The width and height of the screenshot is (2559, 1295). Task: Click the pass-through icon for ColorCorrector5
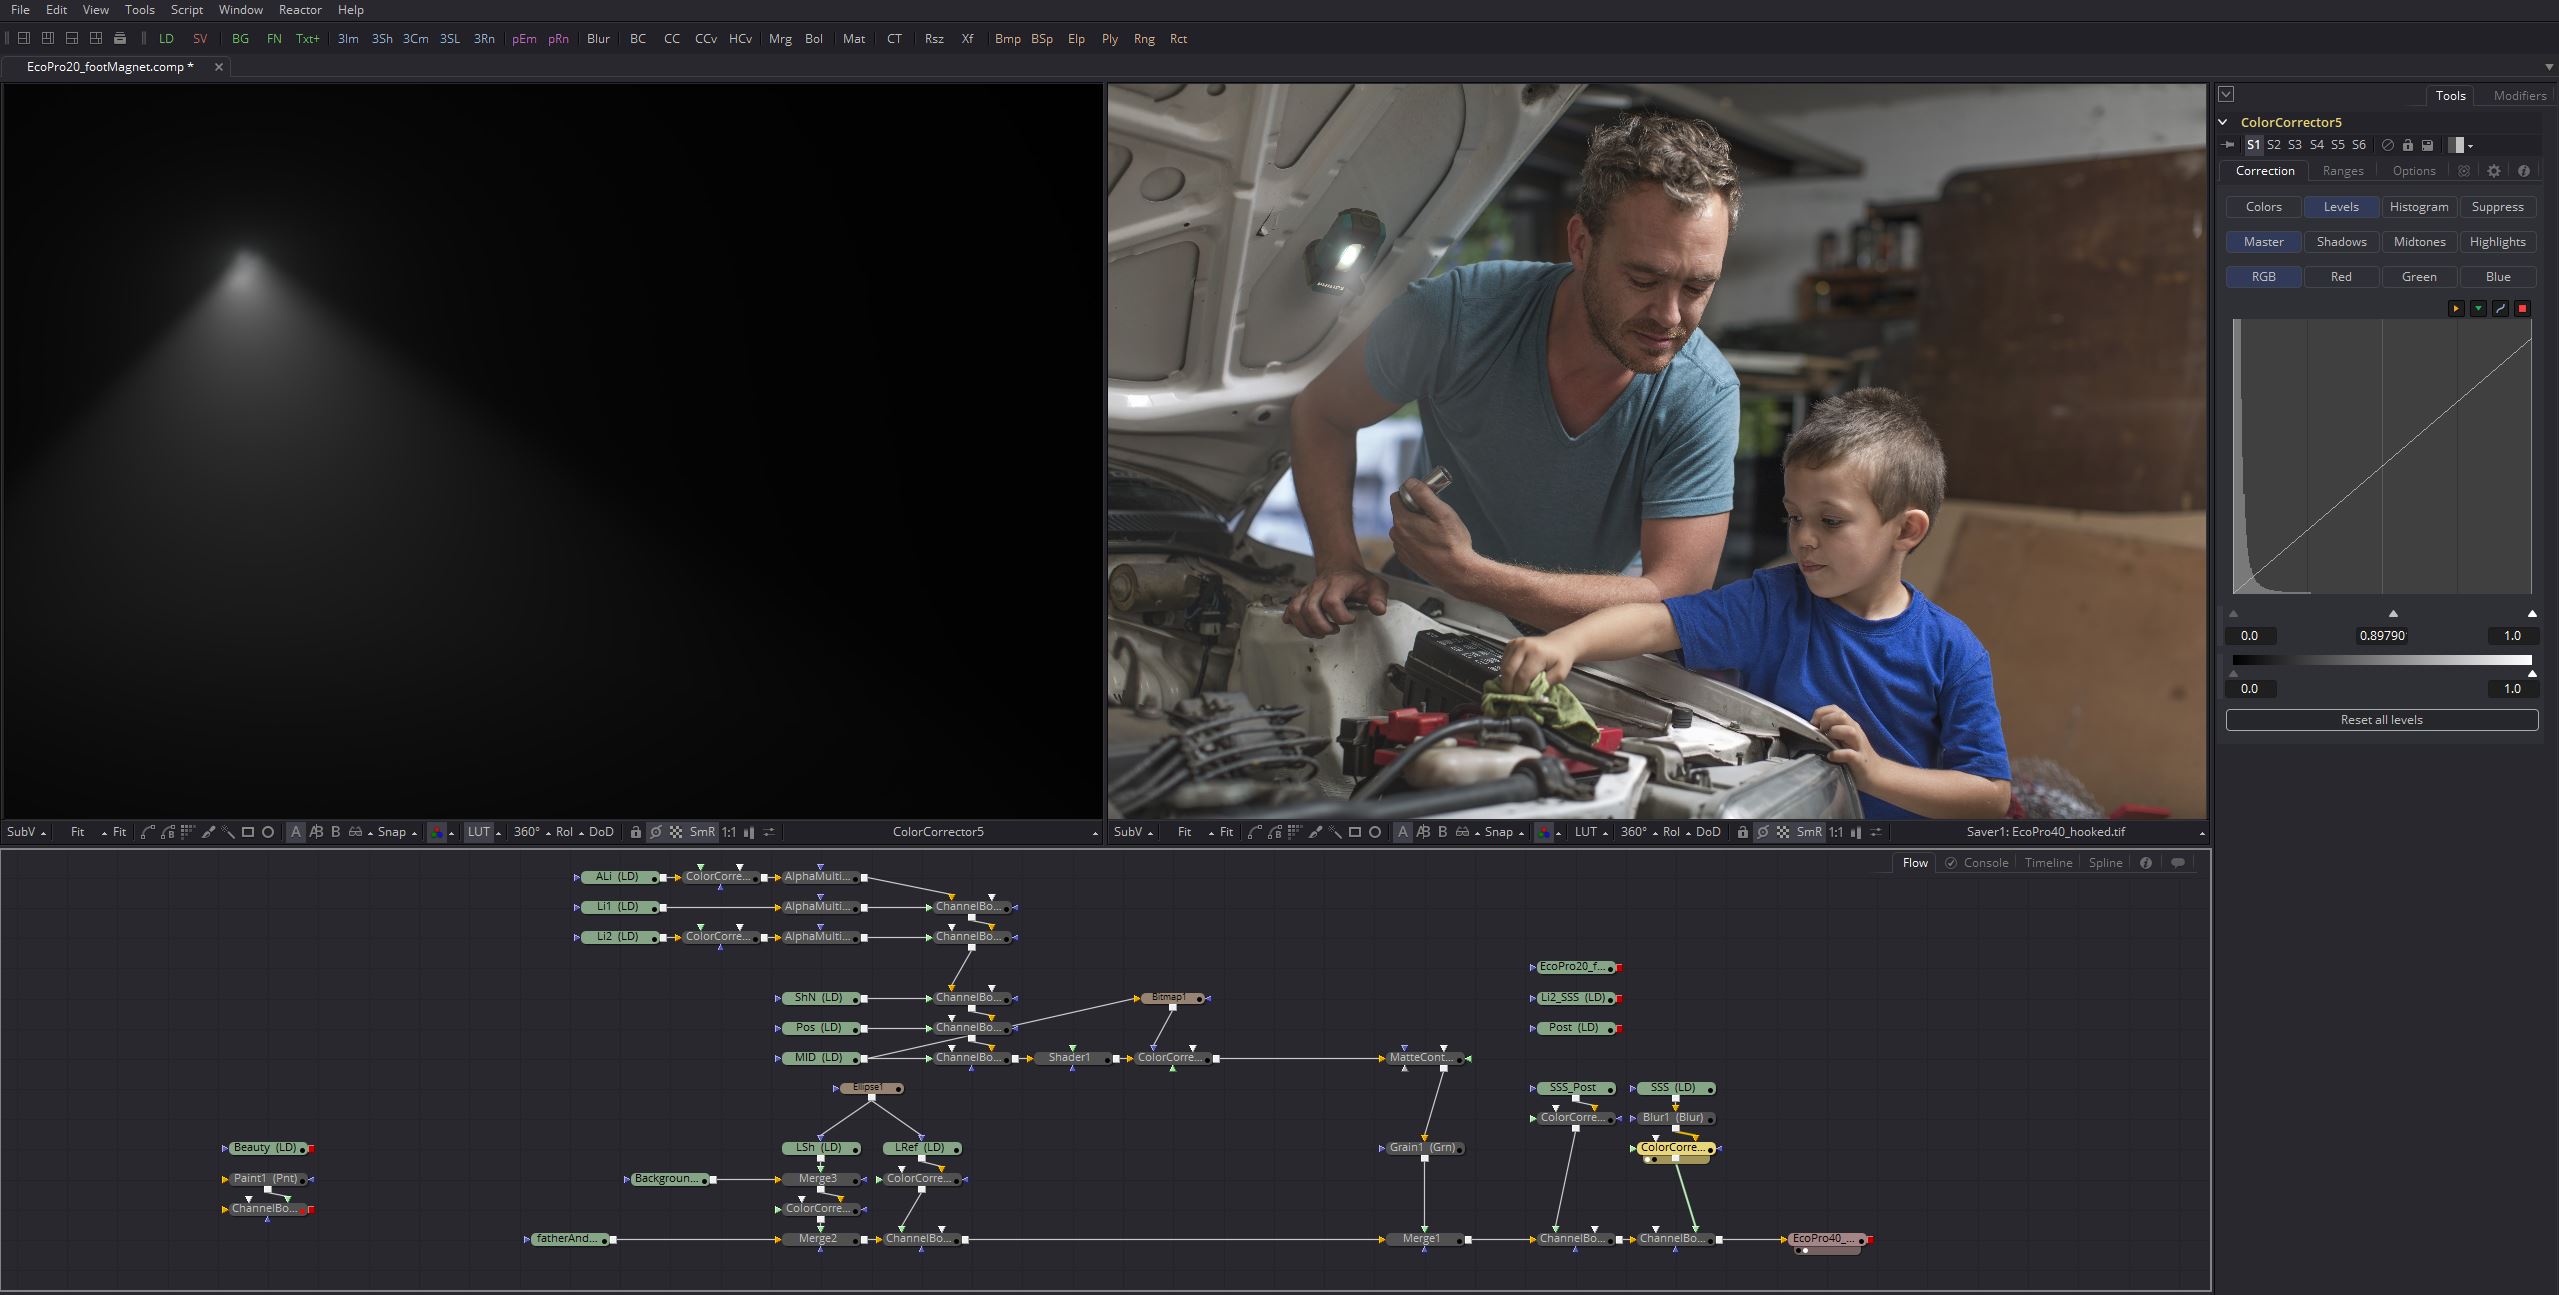2388,145
